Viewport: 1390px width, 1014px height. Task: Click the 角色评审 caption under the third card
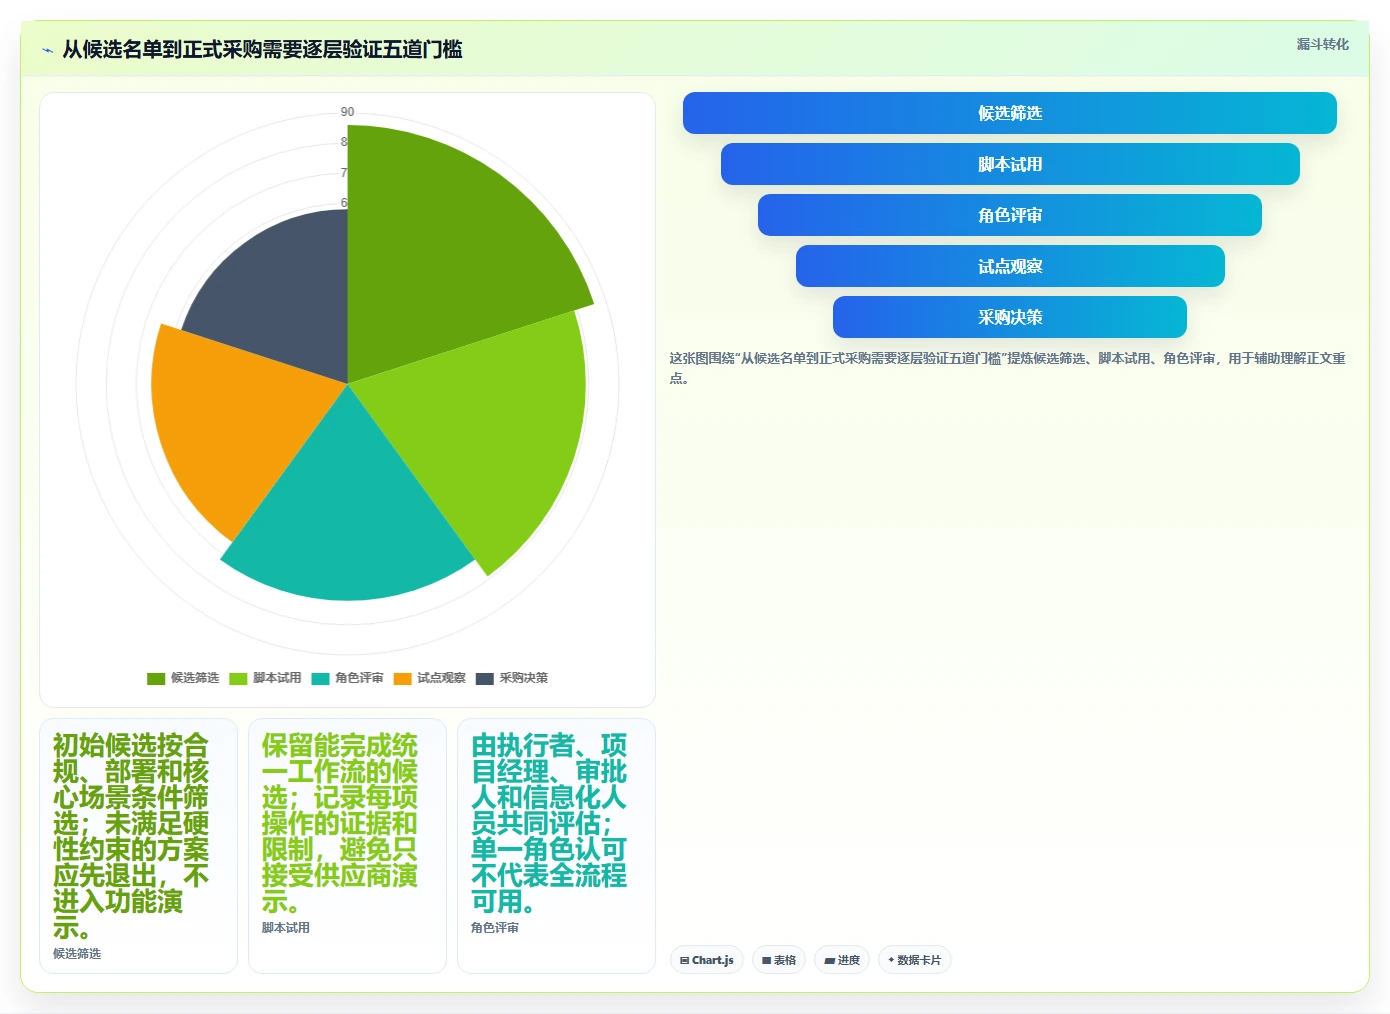[x=495, y=928]
